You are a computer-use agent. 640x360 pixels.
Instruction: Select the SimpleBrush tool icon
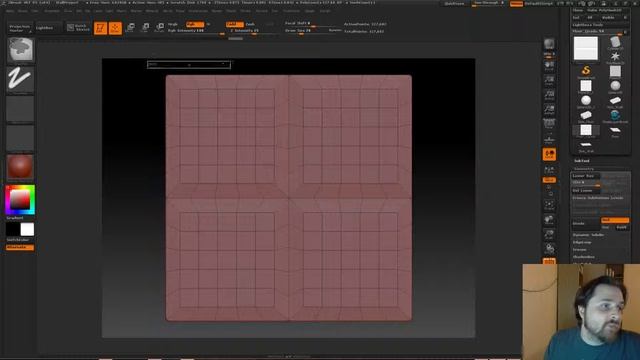tap(586, 71)
